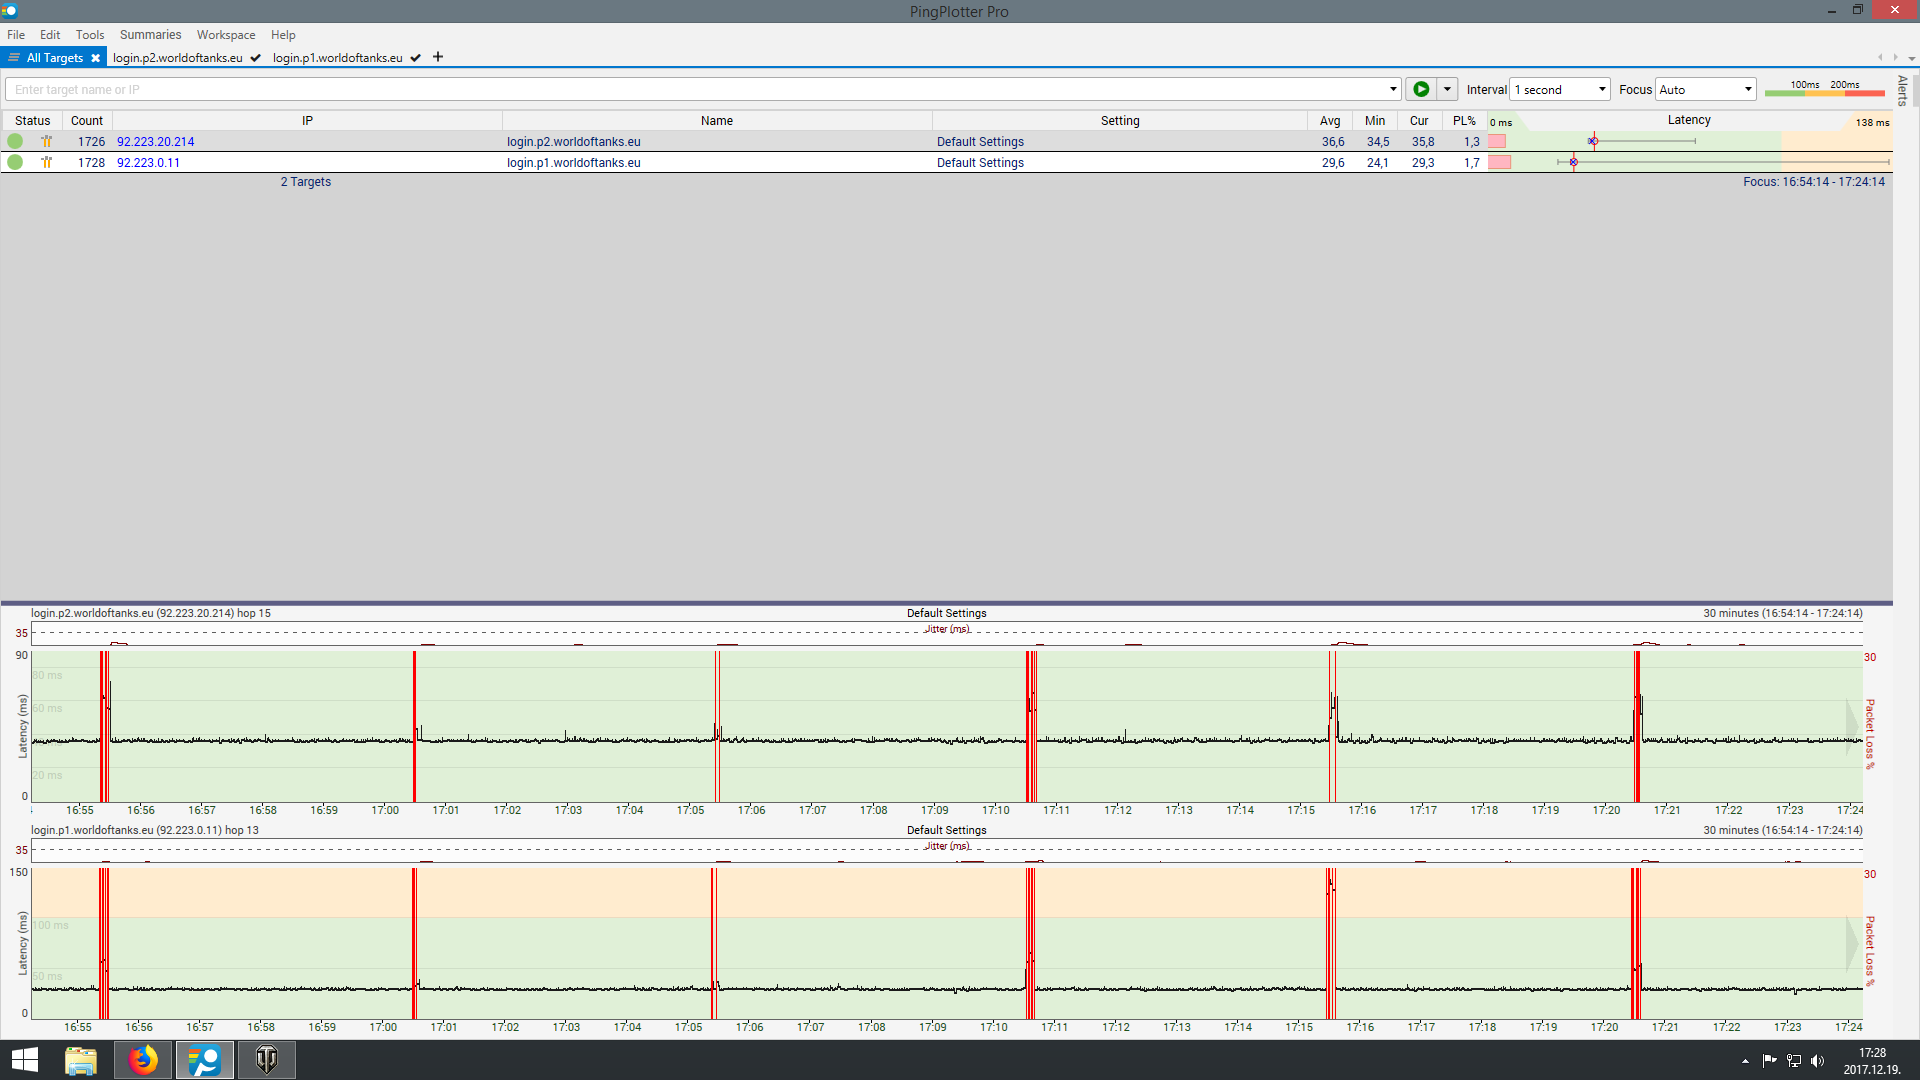Select IP 92.223.0.11
This screenshot has height=1080, width=1920.
pyautogui.click(x=148, y=163)
